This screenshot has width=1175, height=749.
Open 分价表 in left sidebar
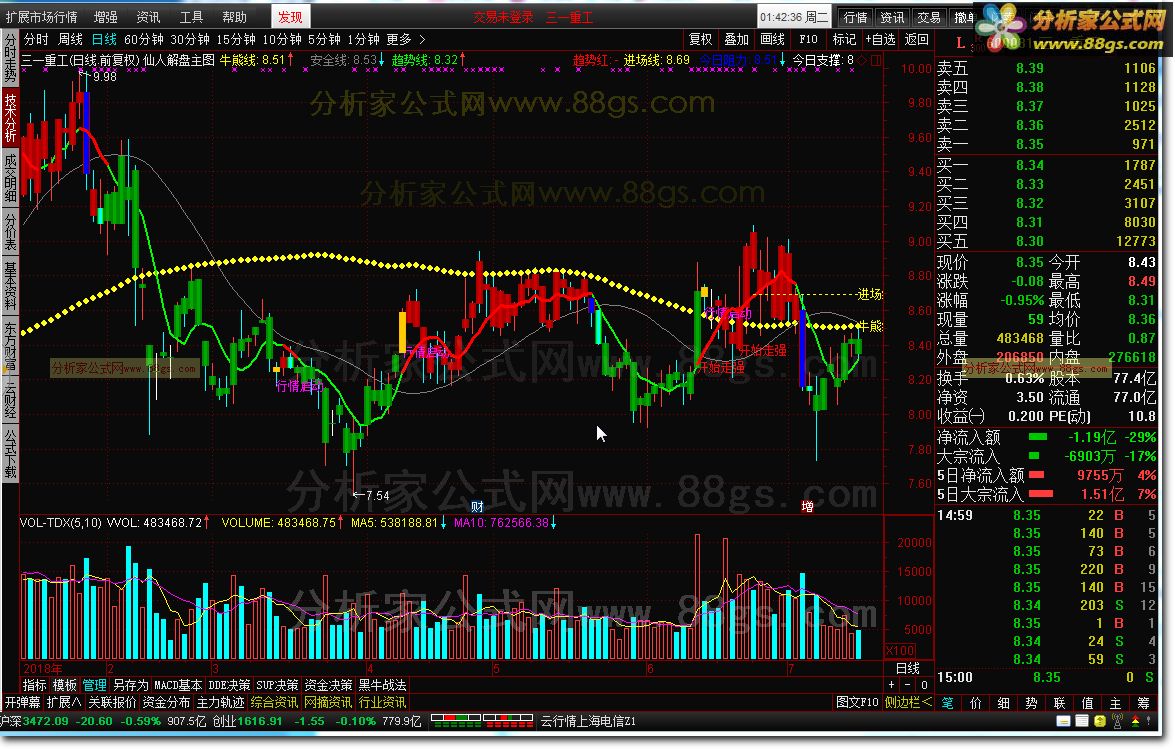point(10,231)
